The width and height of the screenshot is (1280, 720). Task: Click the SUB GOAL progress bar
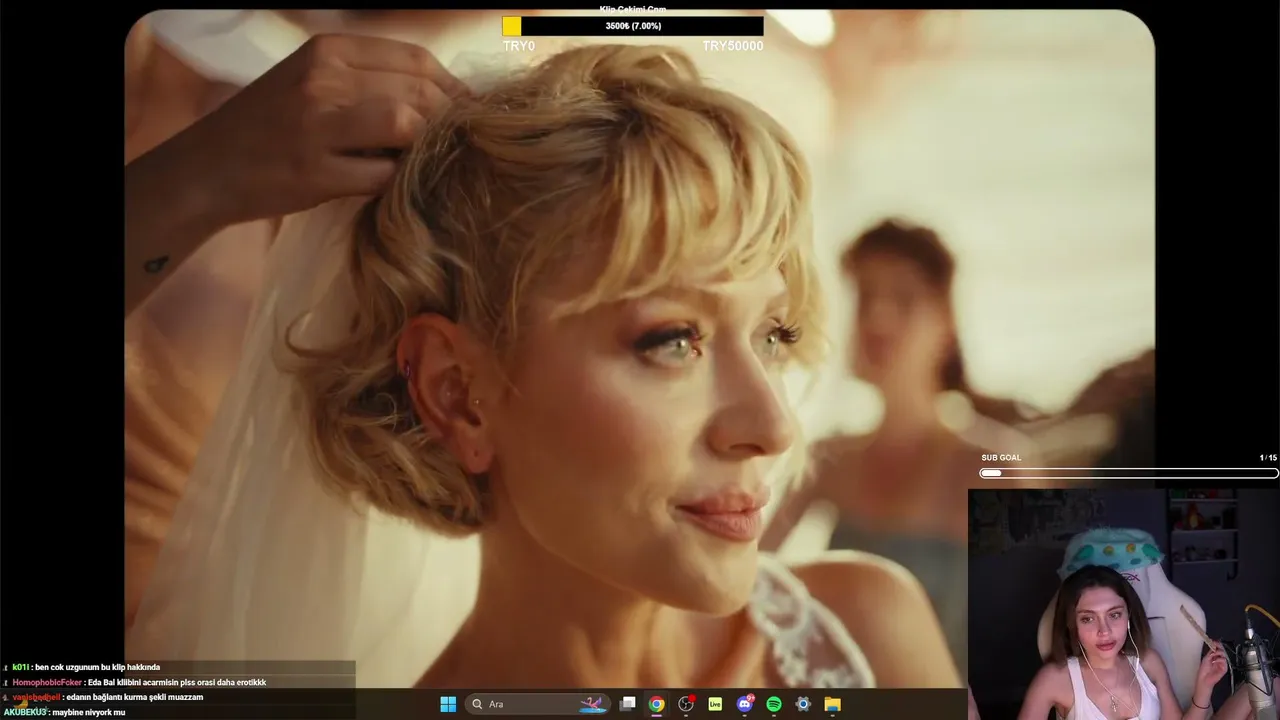1128,473
